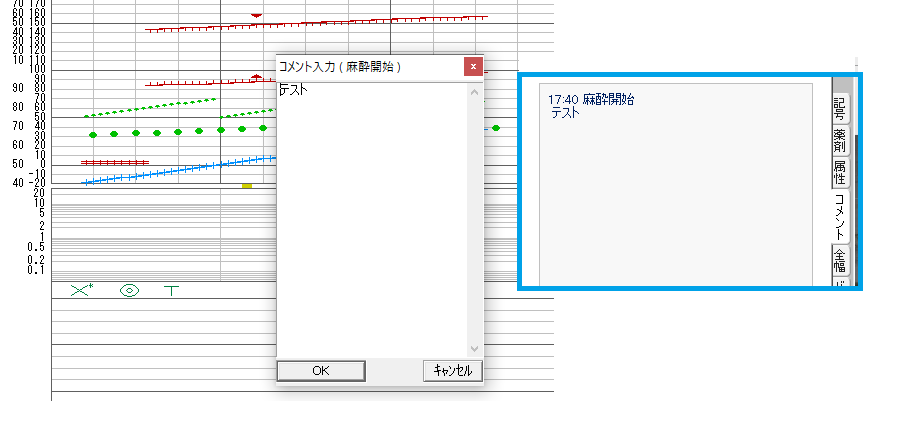The width and height of the screenshot is (897, 424).
Task: Click the green X anesthesia start marker
Action: click(81, 291)
